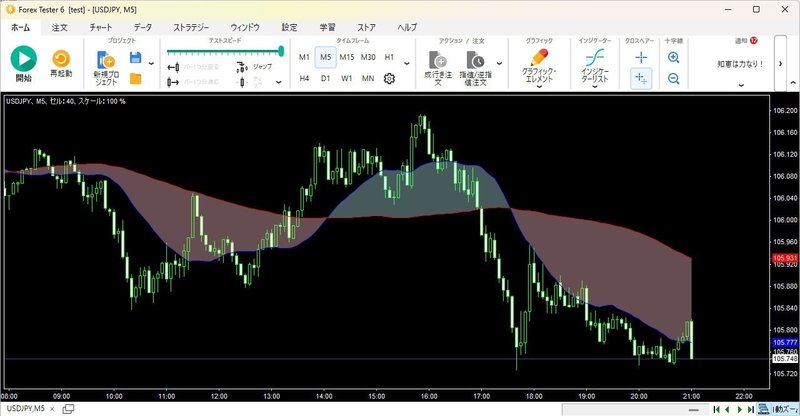Click the ジャンプ jump icon
Viewport: 800px width, 416px height.
(x=242, y=67)
